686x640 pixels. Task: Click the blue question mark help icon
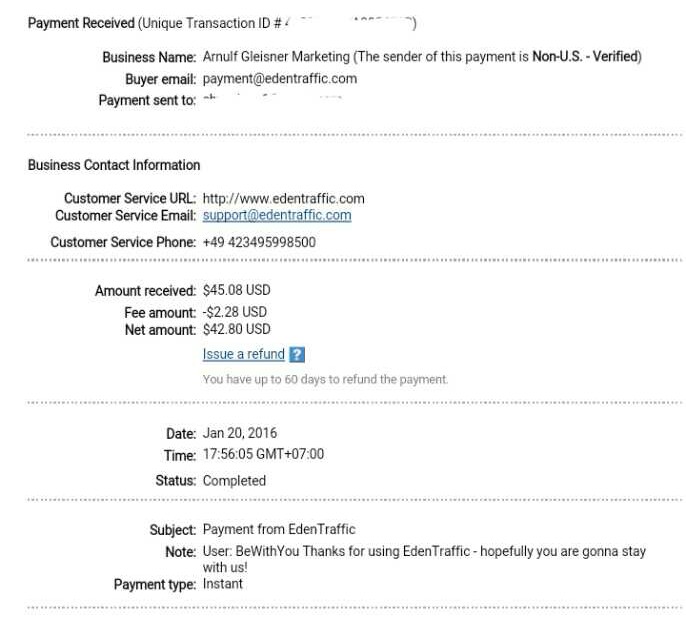point(296,355)
